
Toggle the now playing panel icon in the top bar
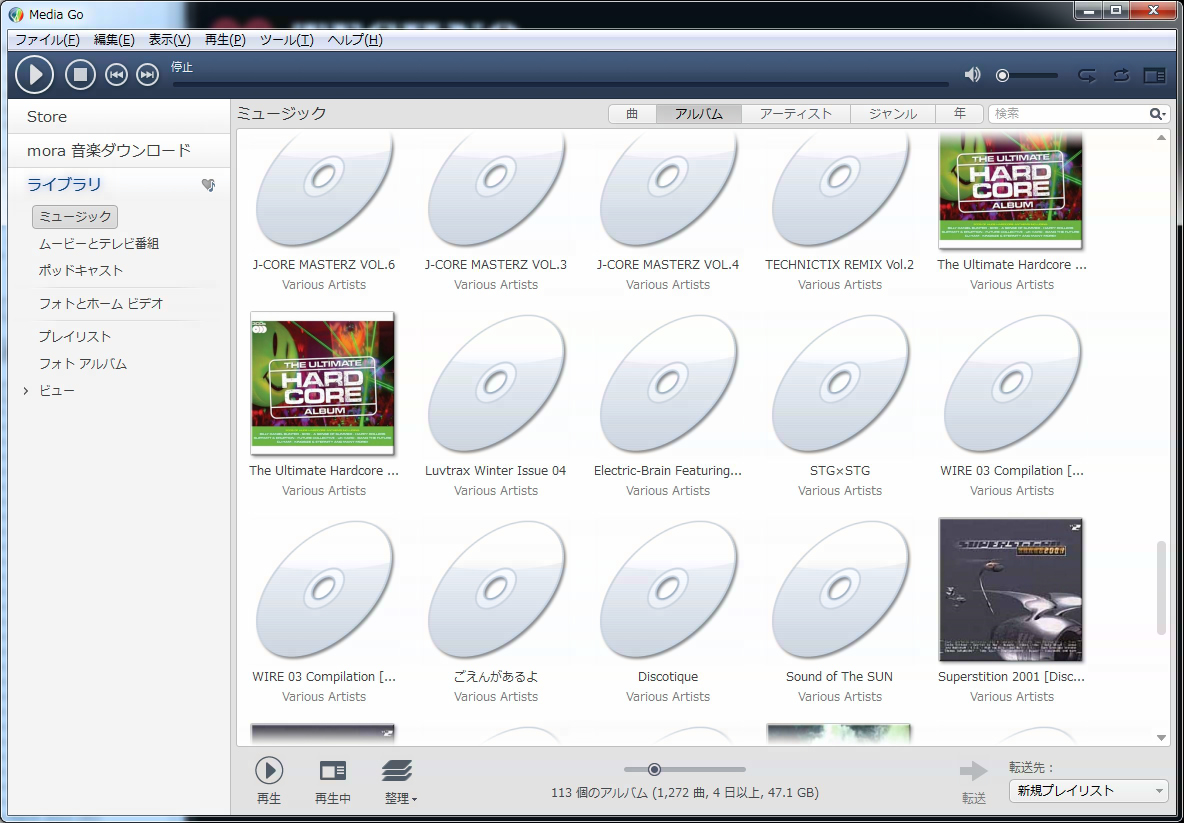tap(1155, 75)
